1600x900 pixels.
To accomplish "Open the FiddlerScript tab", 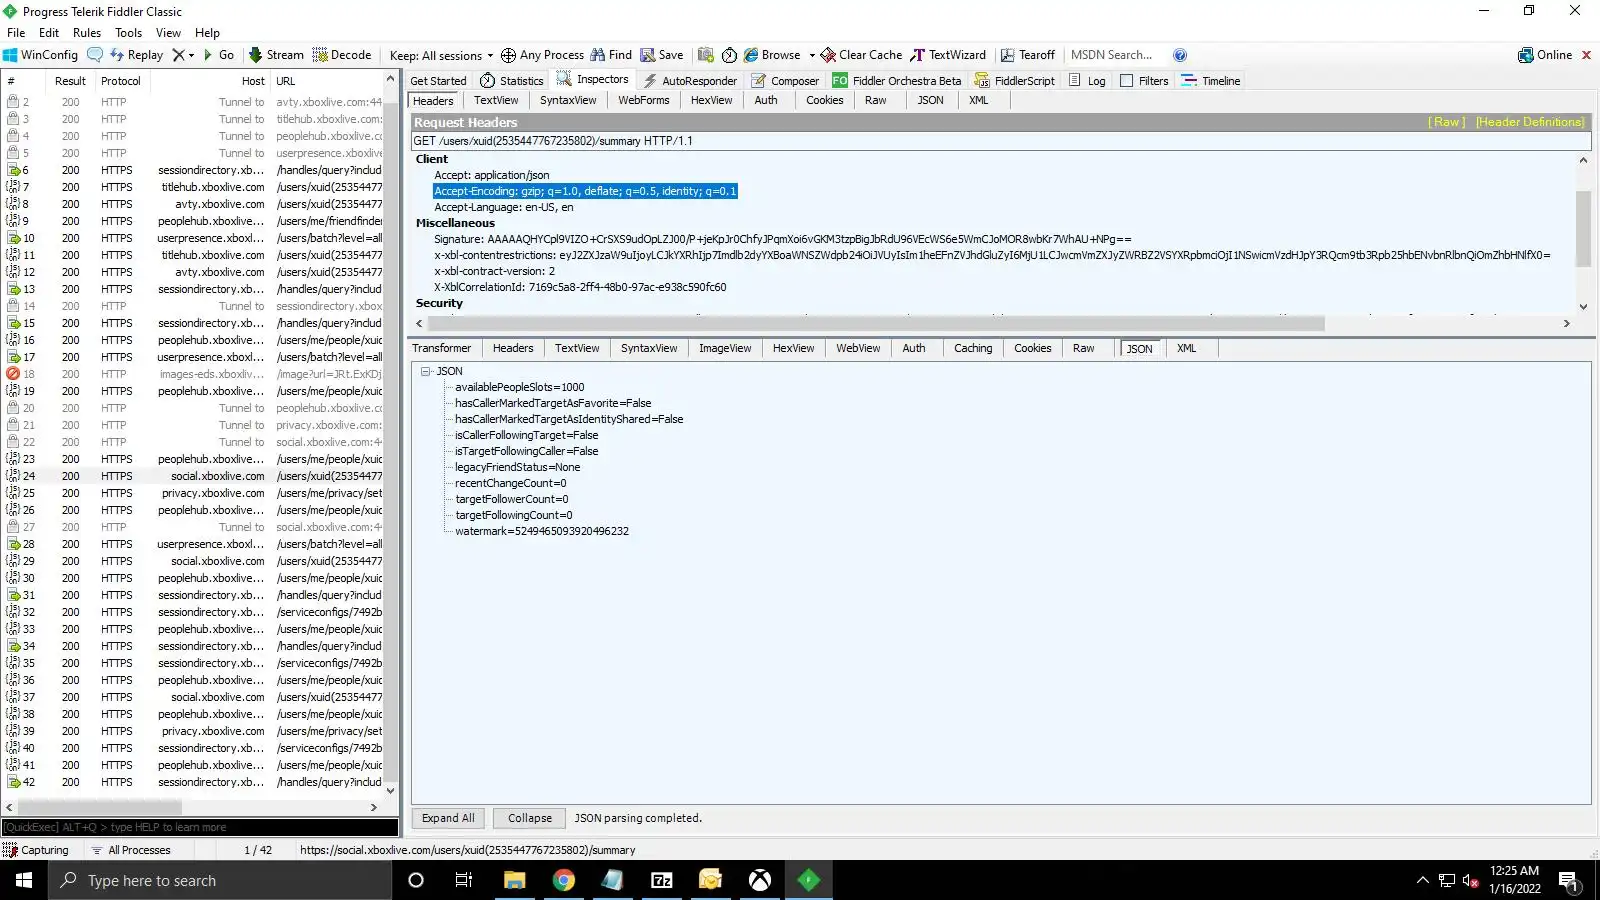I will (1015, 81).
